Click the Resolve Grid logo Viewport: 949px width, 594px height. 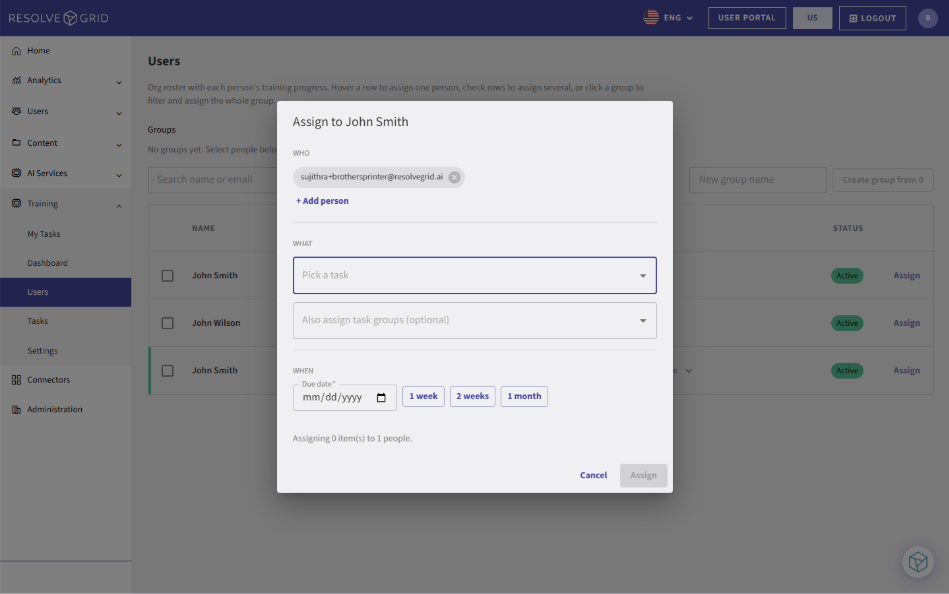59,18
